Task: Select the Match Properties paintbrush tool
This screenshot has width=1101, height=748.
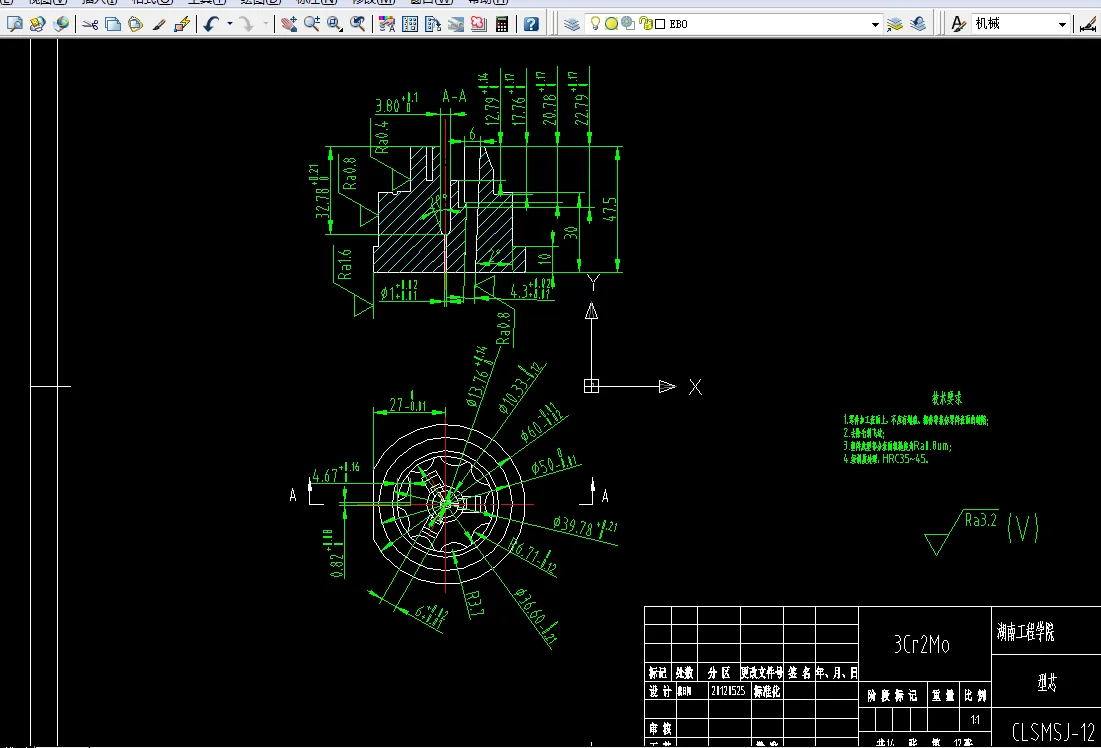Action: coord(159,25)
